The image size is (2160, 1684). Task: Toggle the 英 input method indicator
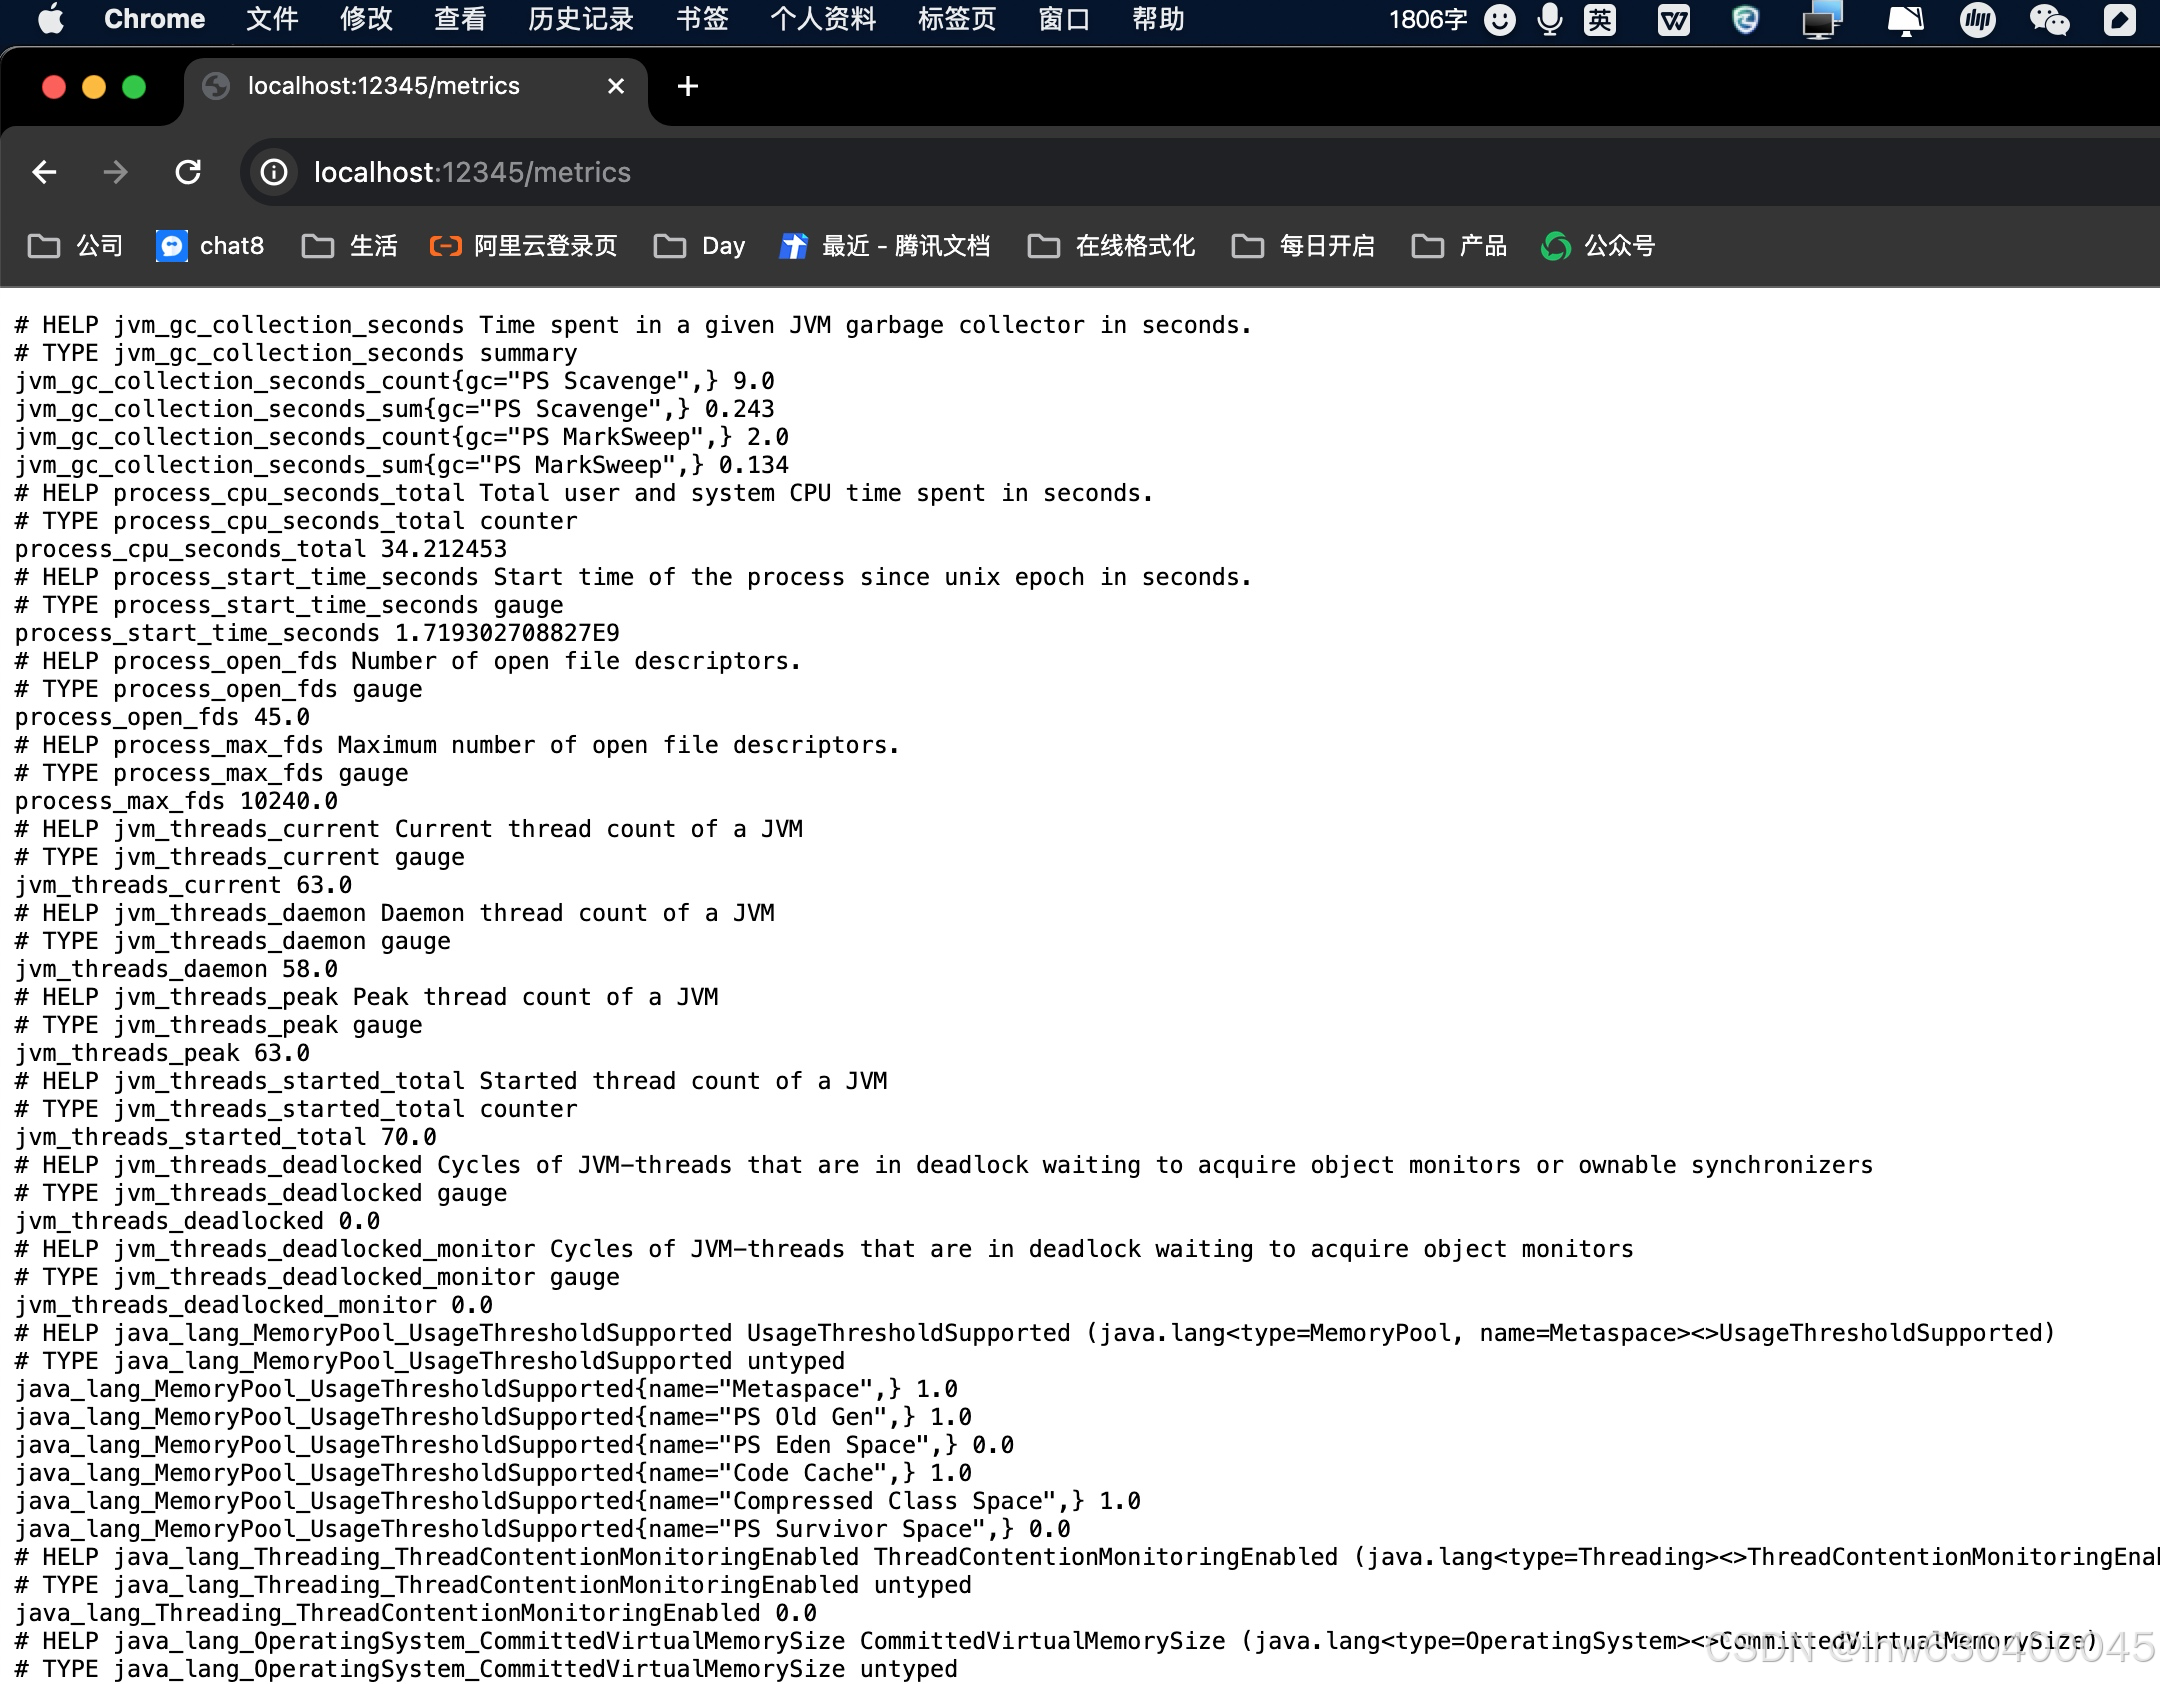(1599, 20)
